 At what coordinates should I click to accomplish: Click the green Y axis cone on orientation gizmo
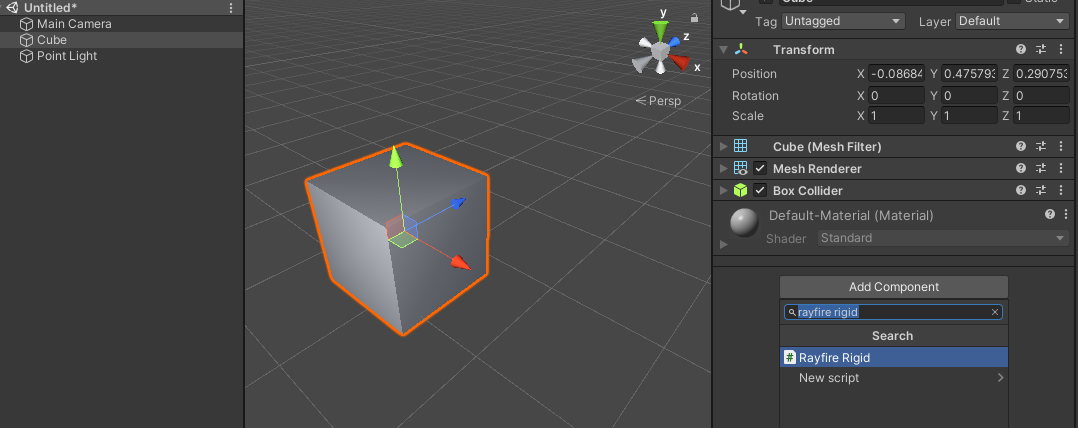[x=661, y=30]
